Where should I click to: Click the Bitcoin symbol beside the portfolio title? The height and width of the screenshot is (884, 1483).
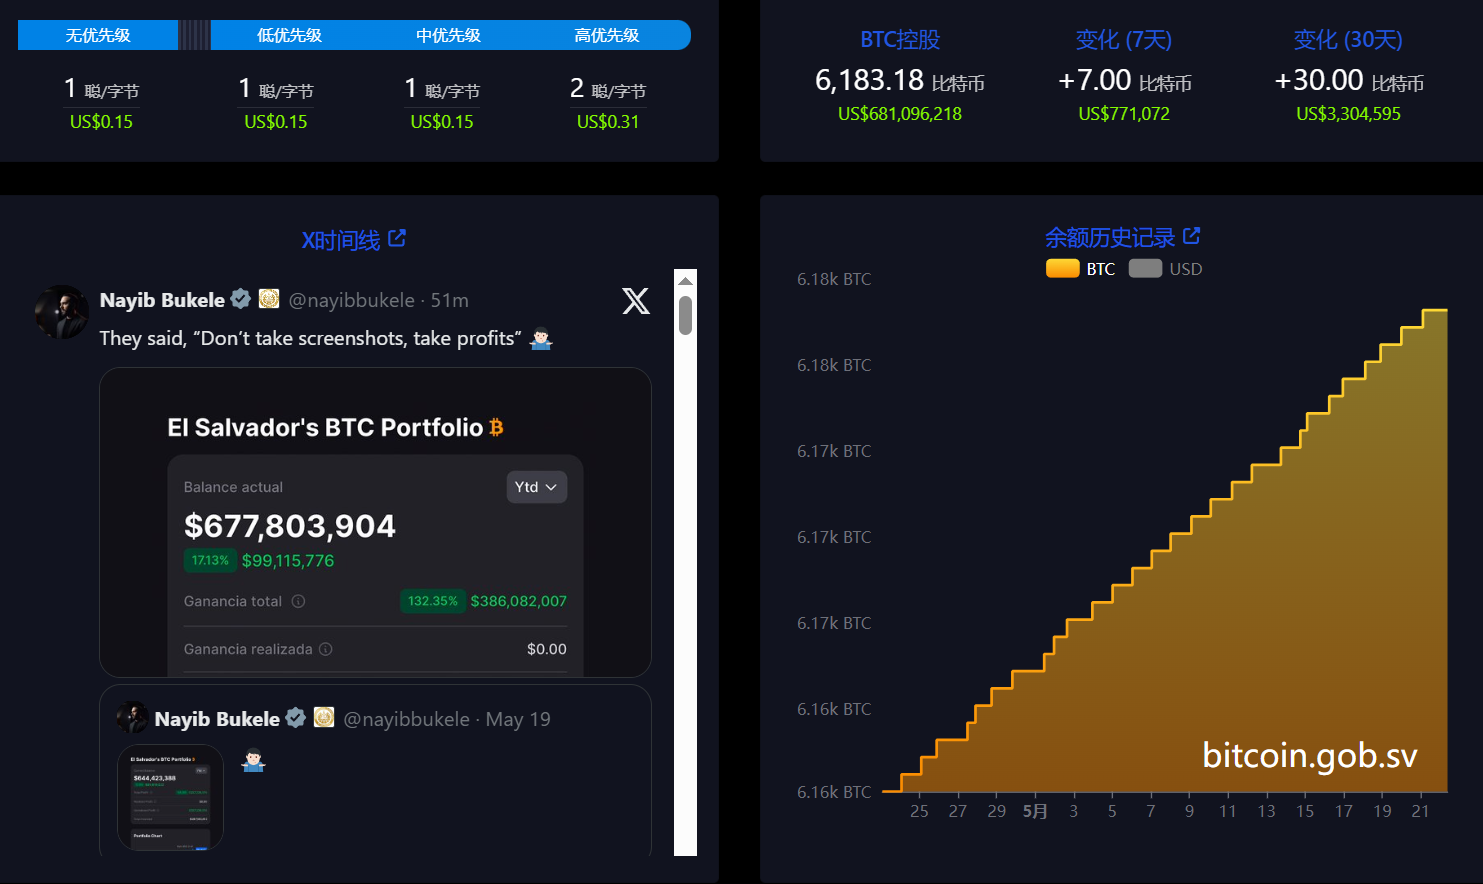pos(497,428)
